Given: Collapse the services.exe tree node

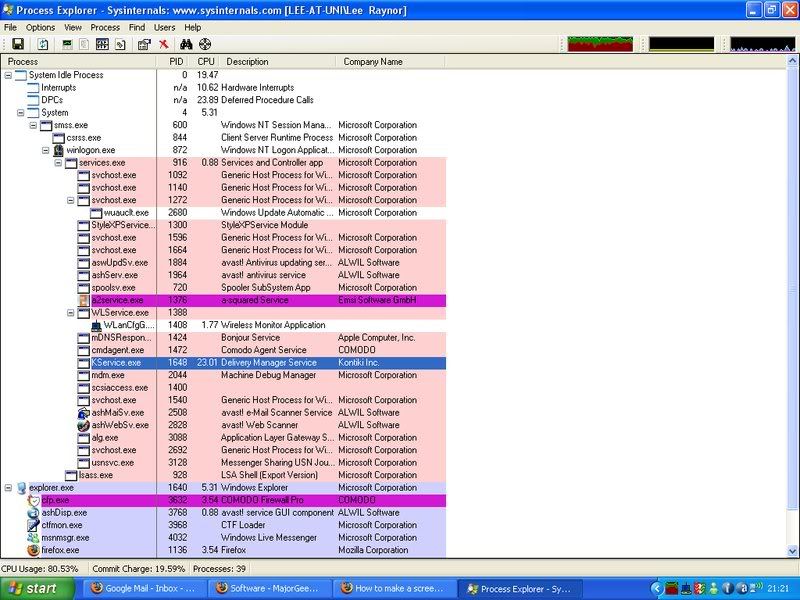Looking at the screenshot, I should point(59,162).
